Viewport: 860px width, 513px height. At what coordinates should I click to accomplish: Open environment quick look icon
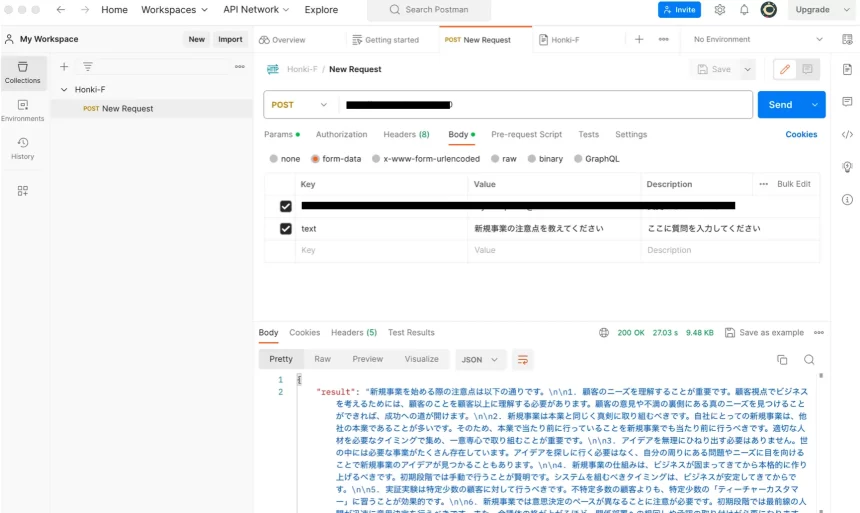[847, 40]
